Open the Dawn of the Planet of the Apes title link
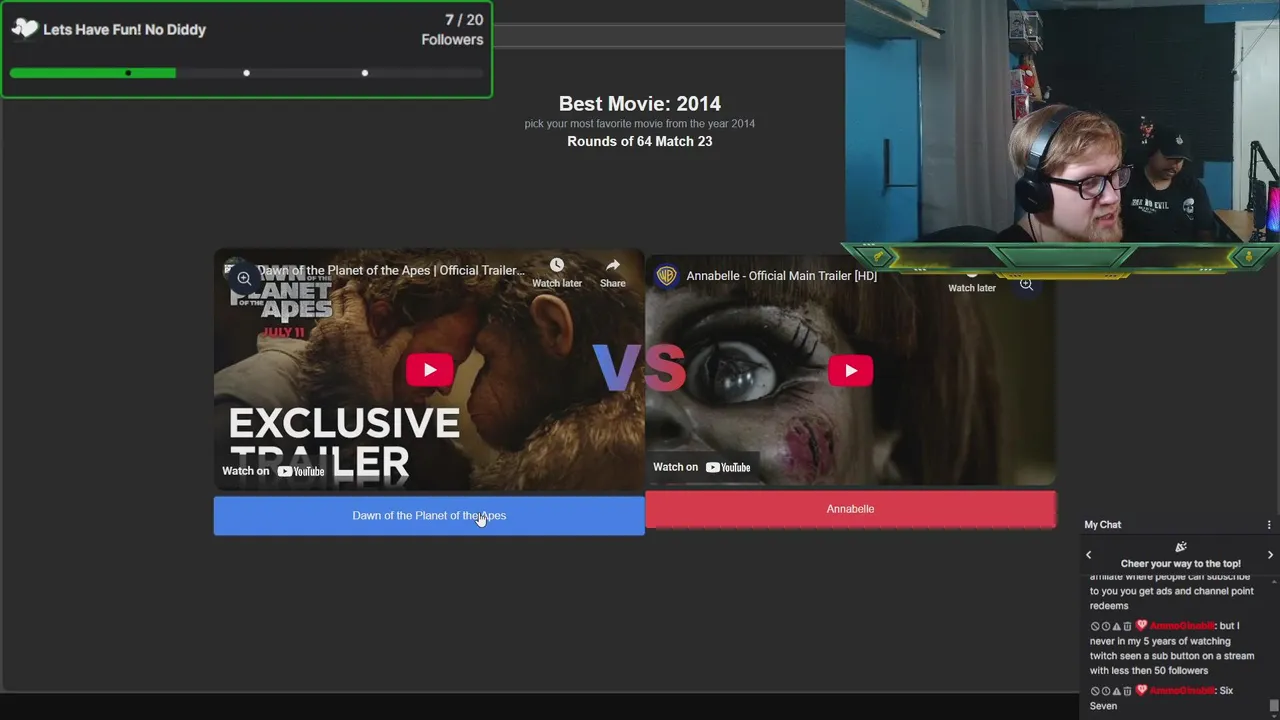Screen dimensions: 1280x720 [390, 270]
